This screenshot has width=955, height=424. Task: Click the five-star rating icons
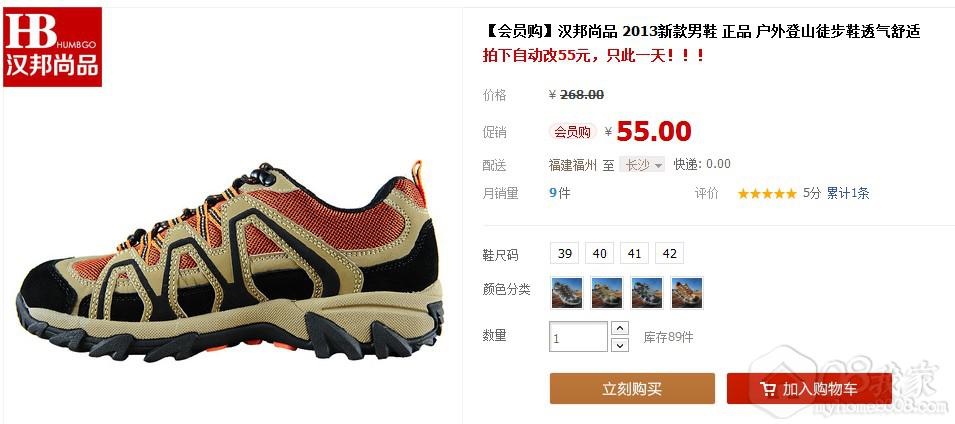[767, 194]
